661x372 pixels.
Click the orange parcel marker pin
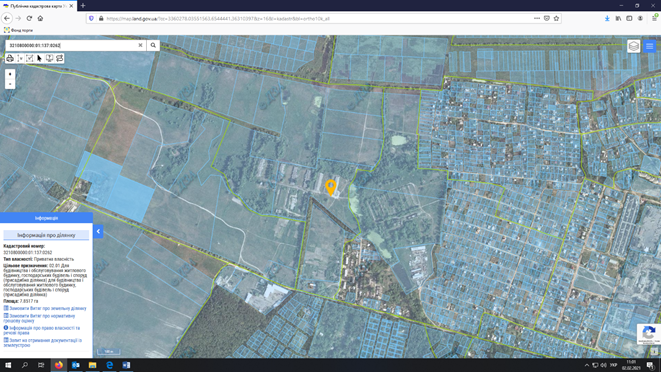[x=331, y=187]
